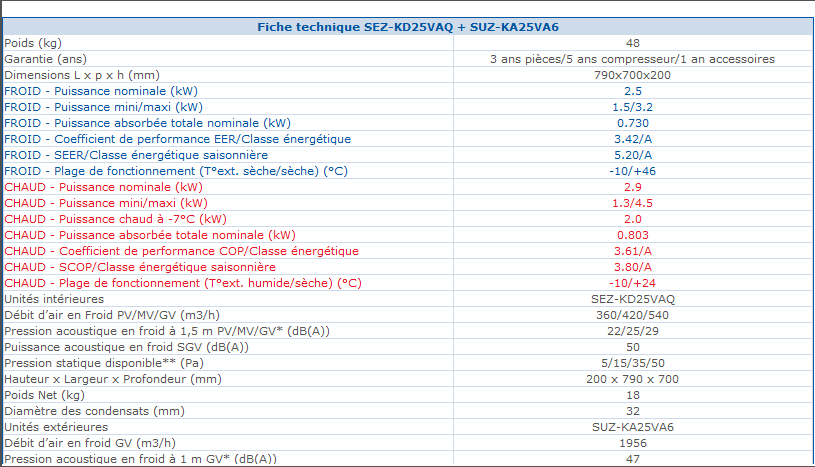
Task: Select 'Hauteur x Largeur x Profondeur (mm)' label
Action: coord(113,379)
